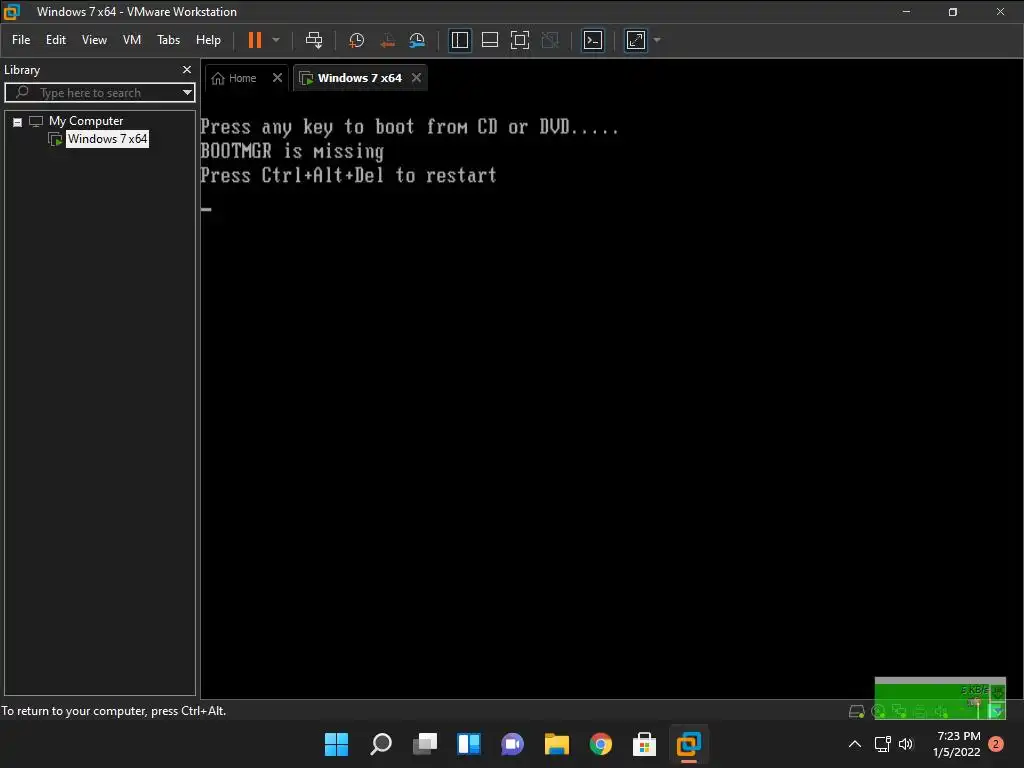Viewport: 1024px width, 768px height.
Task: Click the VMware Workstation title bar icon
Action: 12,12
